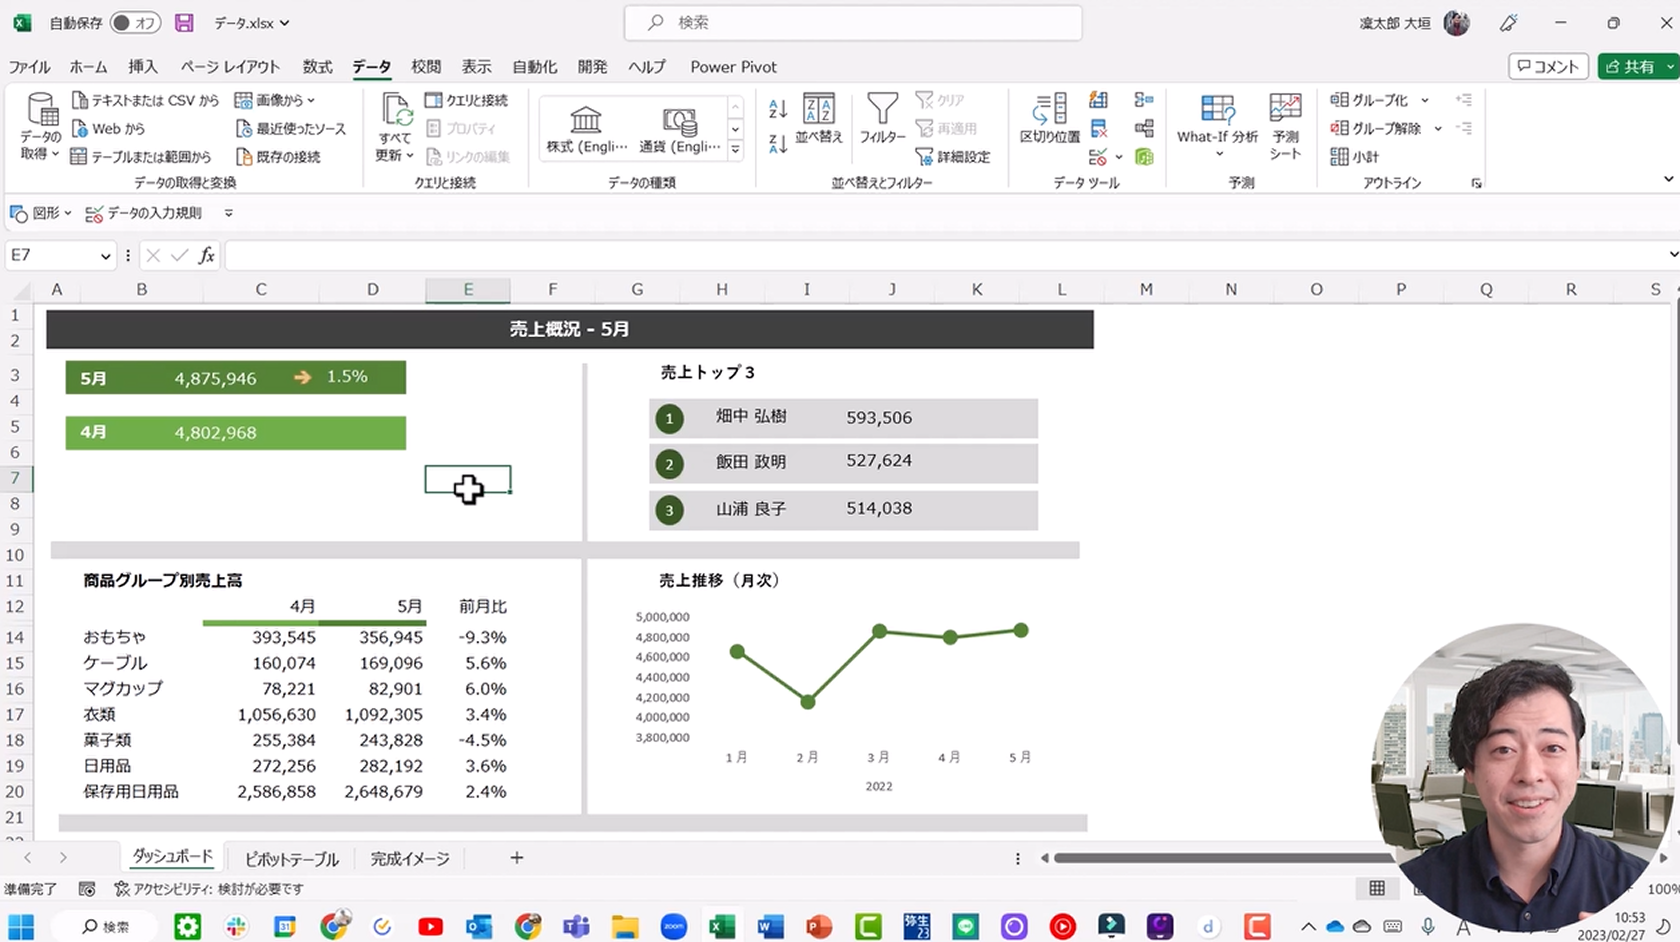Viewport: 1680px width, 942px height.
Task: Click the コメント button
Action: point(1549,66)
